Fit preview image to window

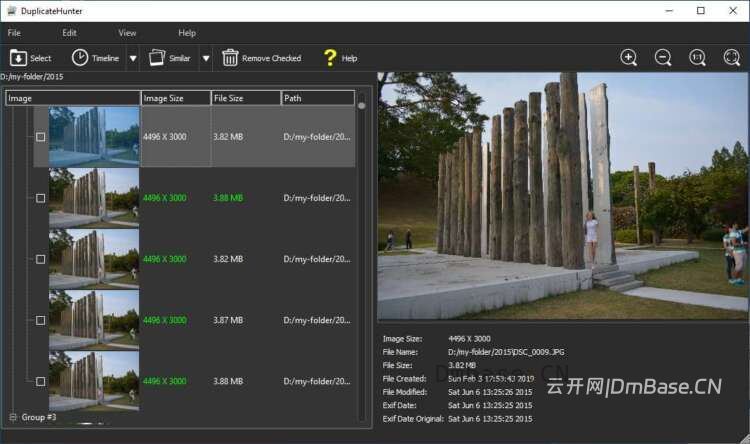(x=732, y=57)
